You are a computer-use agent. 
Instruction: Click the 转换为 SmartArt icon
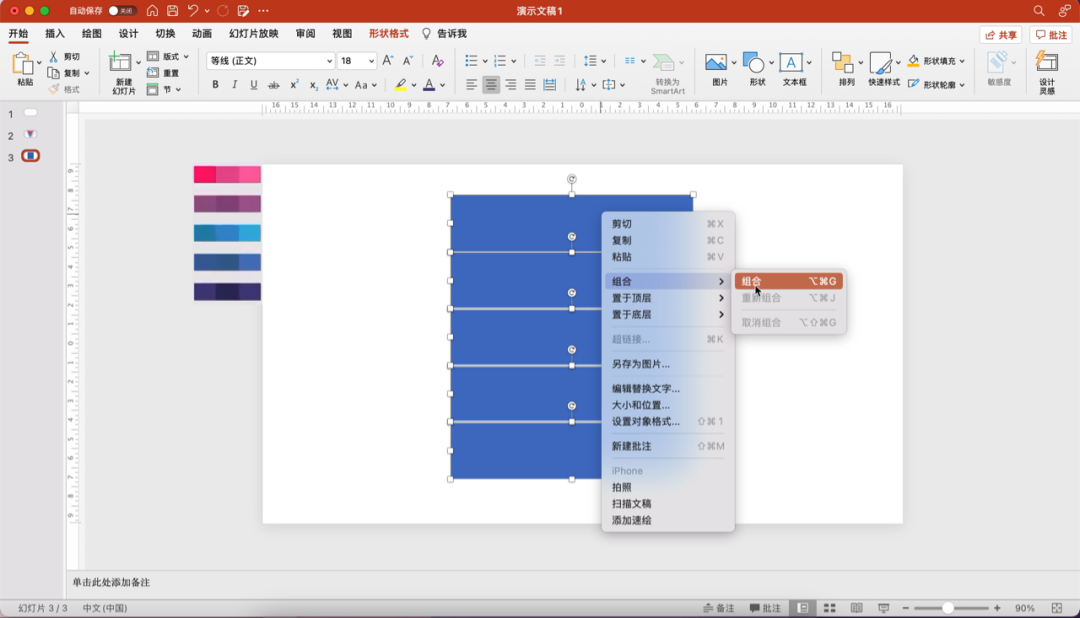665,64
